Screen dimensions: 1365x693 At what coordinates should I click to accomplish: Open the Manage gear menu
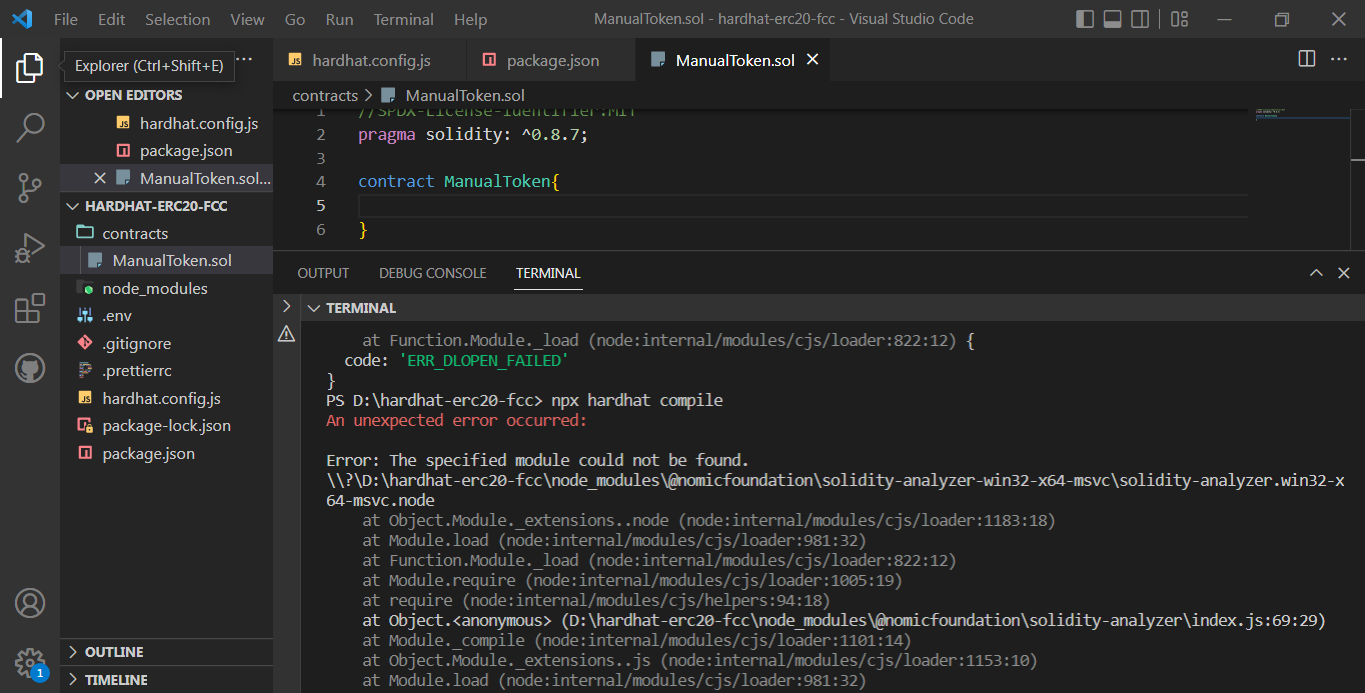click(30, 662)
